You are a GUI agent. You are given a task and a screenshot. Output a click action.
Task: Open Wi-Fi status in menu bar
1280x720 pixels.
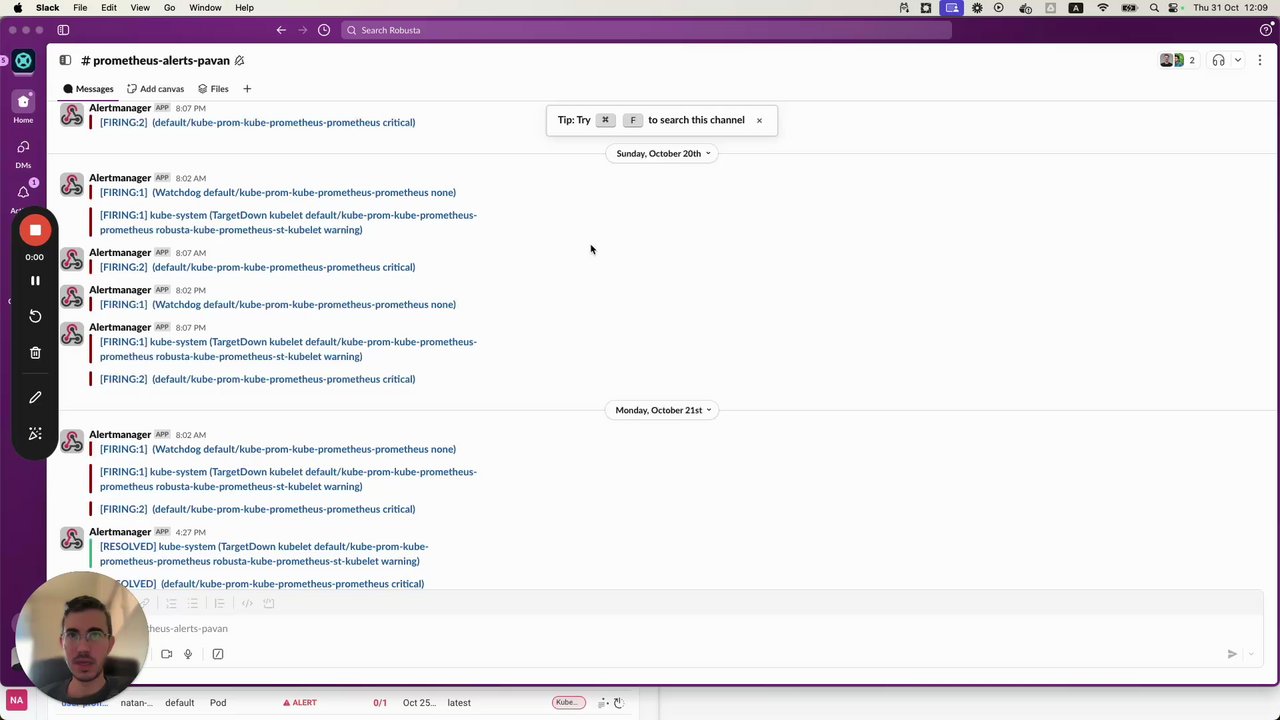(1103, 8)
